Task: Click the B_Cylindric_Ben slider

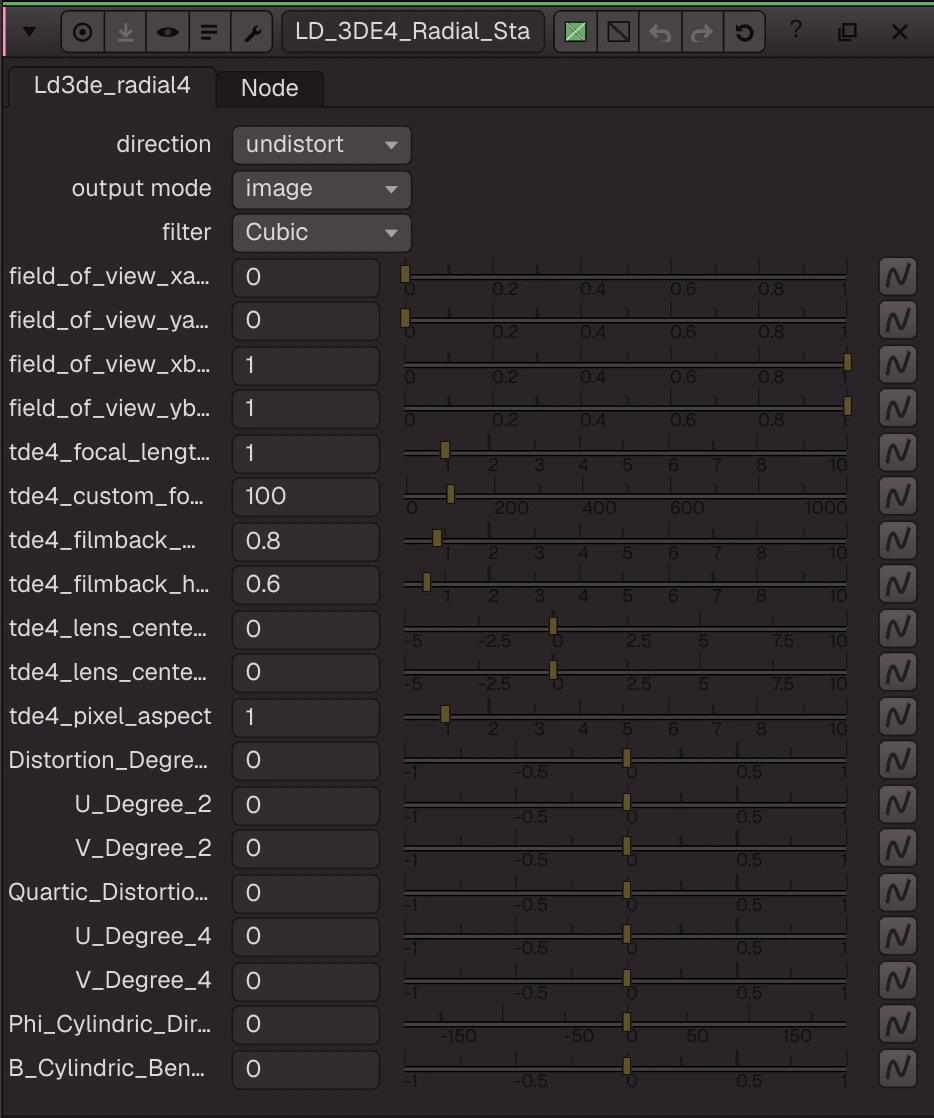Action: pos(625,1068)
